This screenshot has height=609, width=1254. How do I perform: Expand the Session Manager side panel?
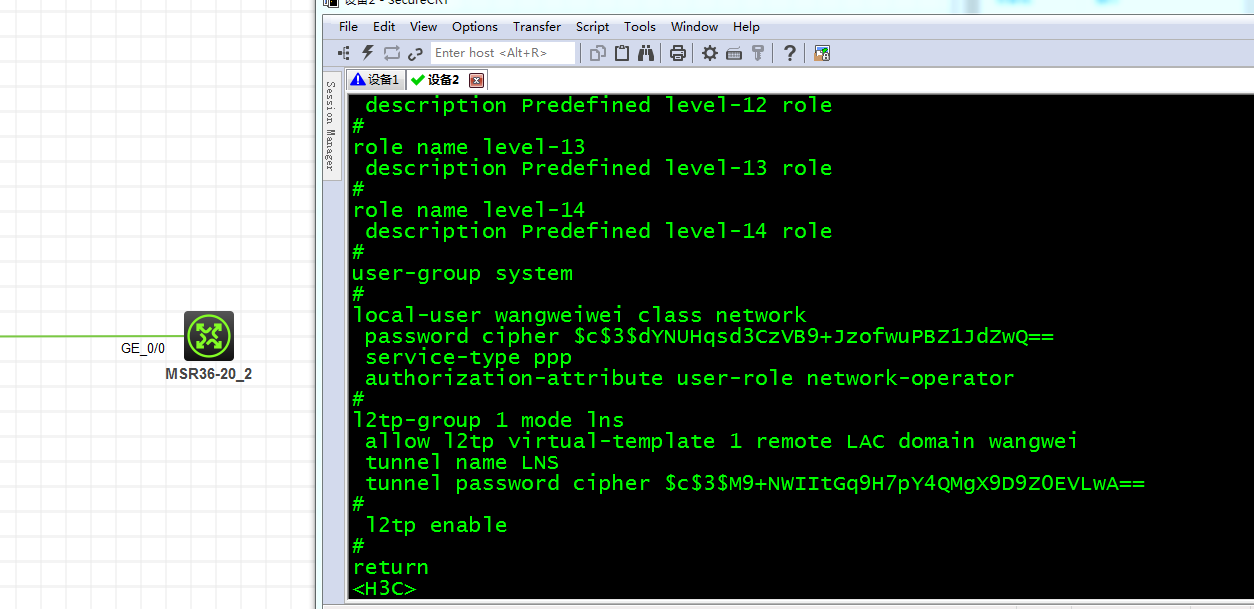click(x=331, y=125)
